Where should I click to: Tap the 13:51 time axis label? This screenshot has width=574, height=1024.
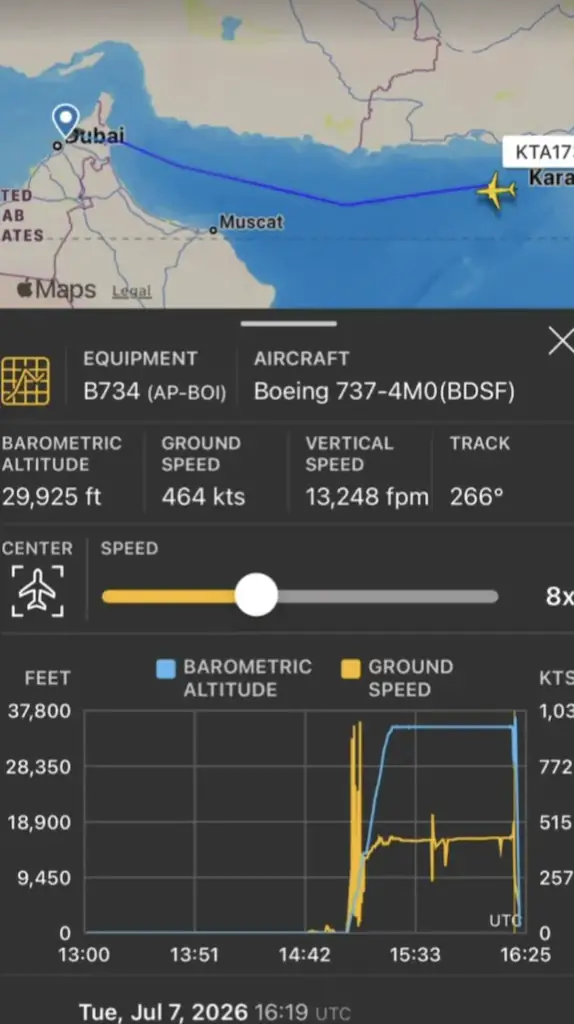194,955
